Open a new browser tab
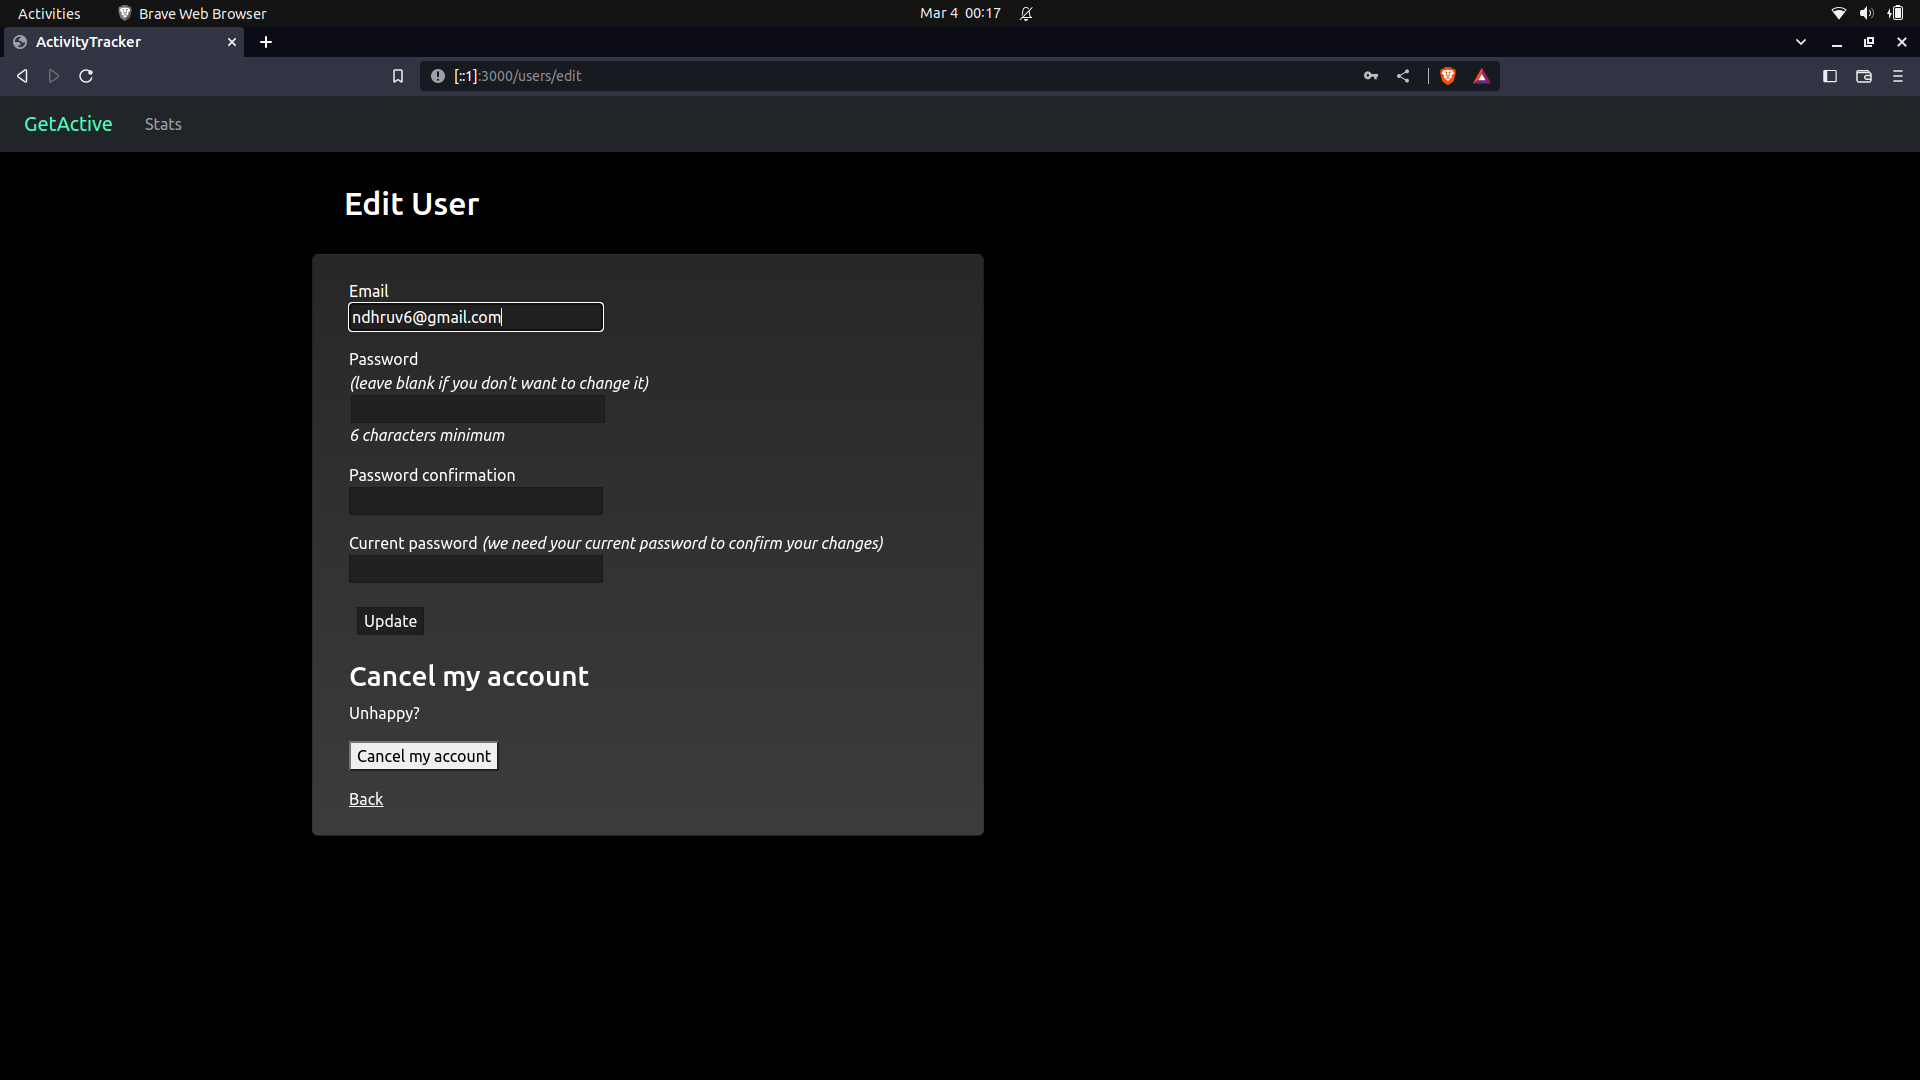Image resolution: width=1920 pixels, height=1080 pixels. (x=265, y=42)
